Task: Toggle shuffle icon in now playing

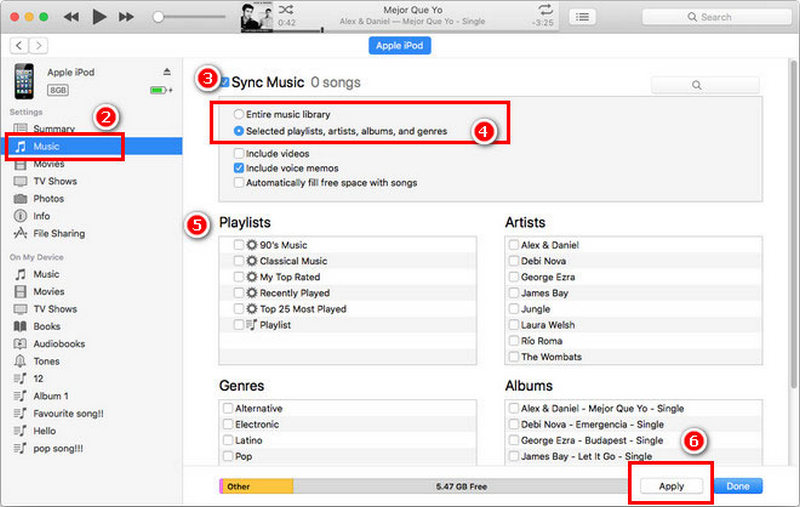Action: click(x=286, y=9)
